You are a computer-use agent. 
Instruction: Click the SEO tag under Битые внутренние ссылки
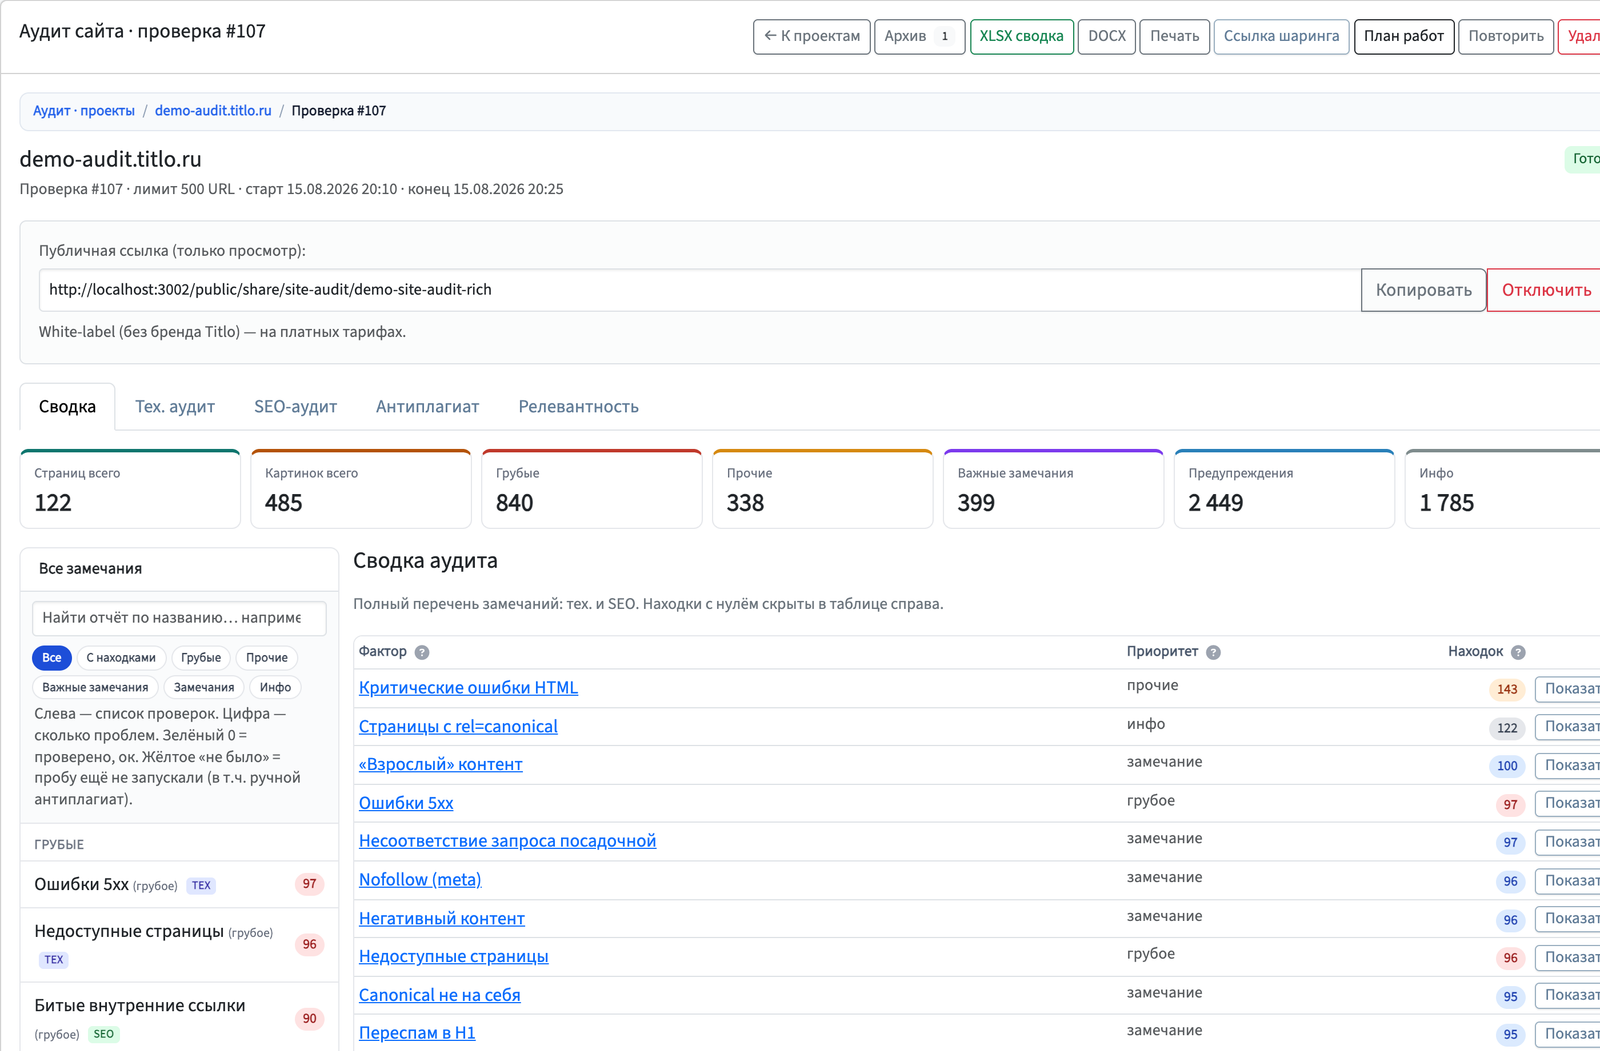pos(104,1034)
